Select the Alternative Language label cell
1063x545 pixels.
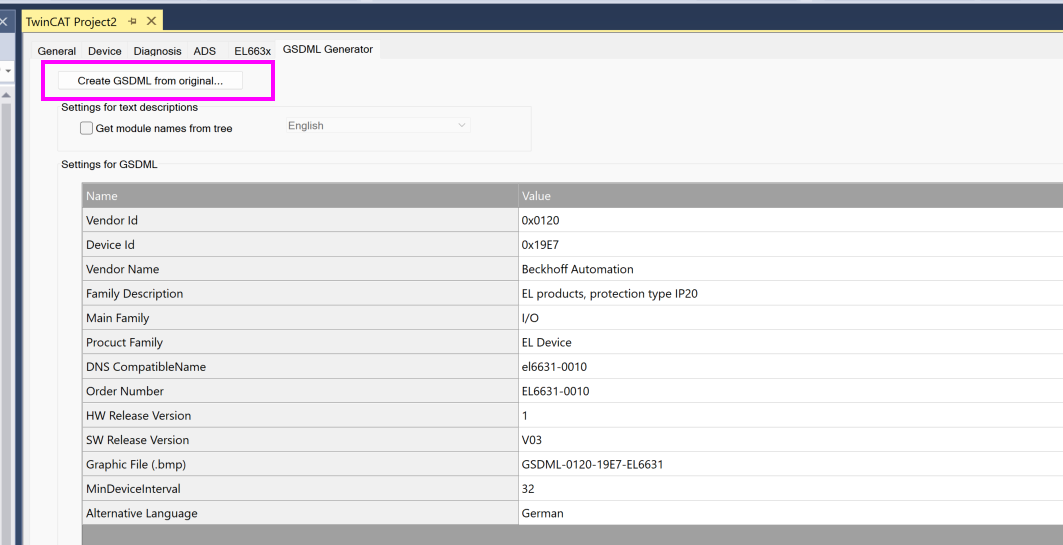[x=300, y=513]
